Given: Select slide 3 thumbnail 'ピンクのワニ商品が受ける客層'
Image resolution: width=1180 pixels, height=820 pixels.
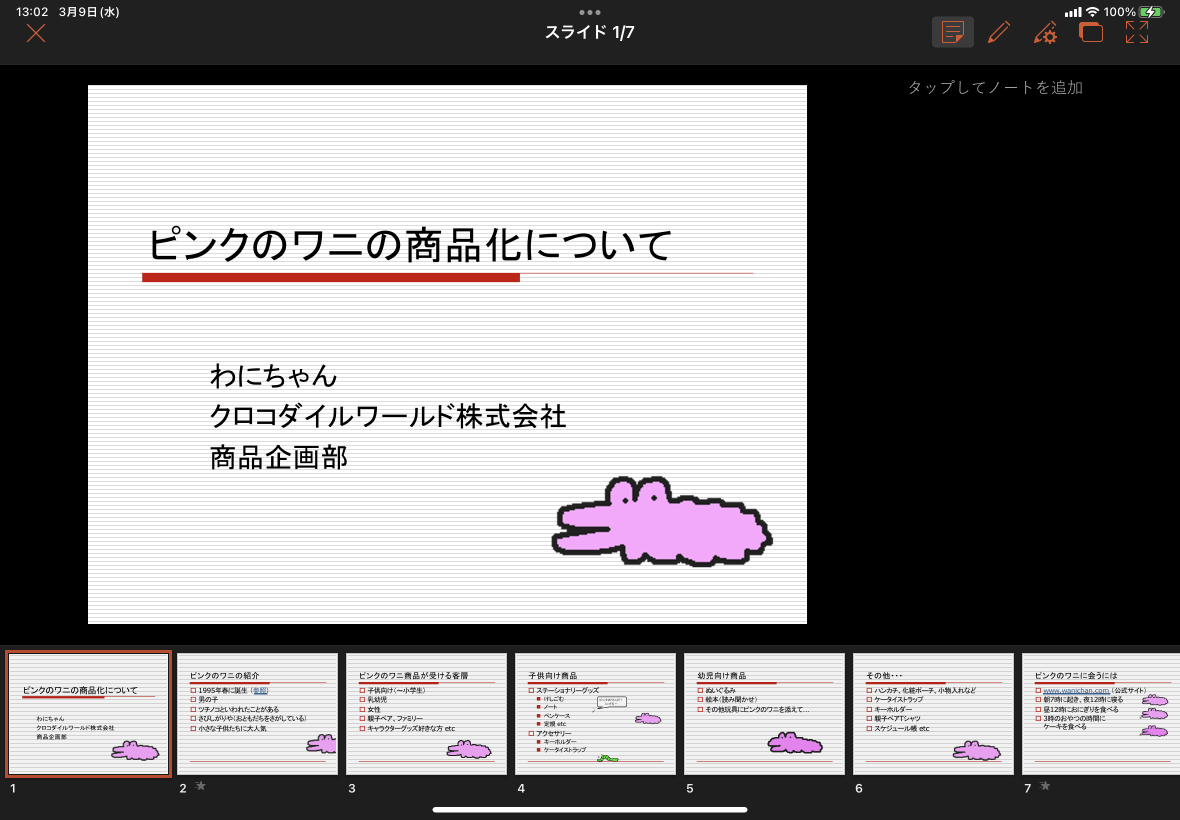Looking at the screenshot, I should coord(426,714).
